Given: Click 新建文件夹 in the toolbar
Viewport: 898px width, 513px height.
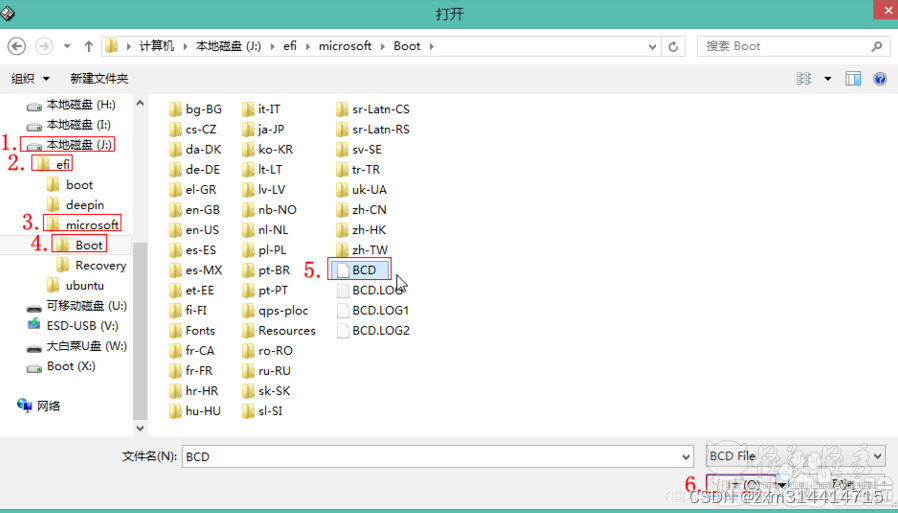Looking at the screenshot, I should point(99,79).
